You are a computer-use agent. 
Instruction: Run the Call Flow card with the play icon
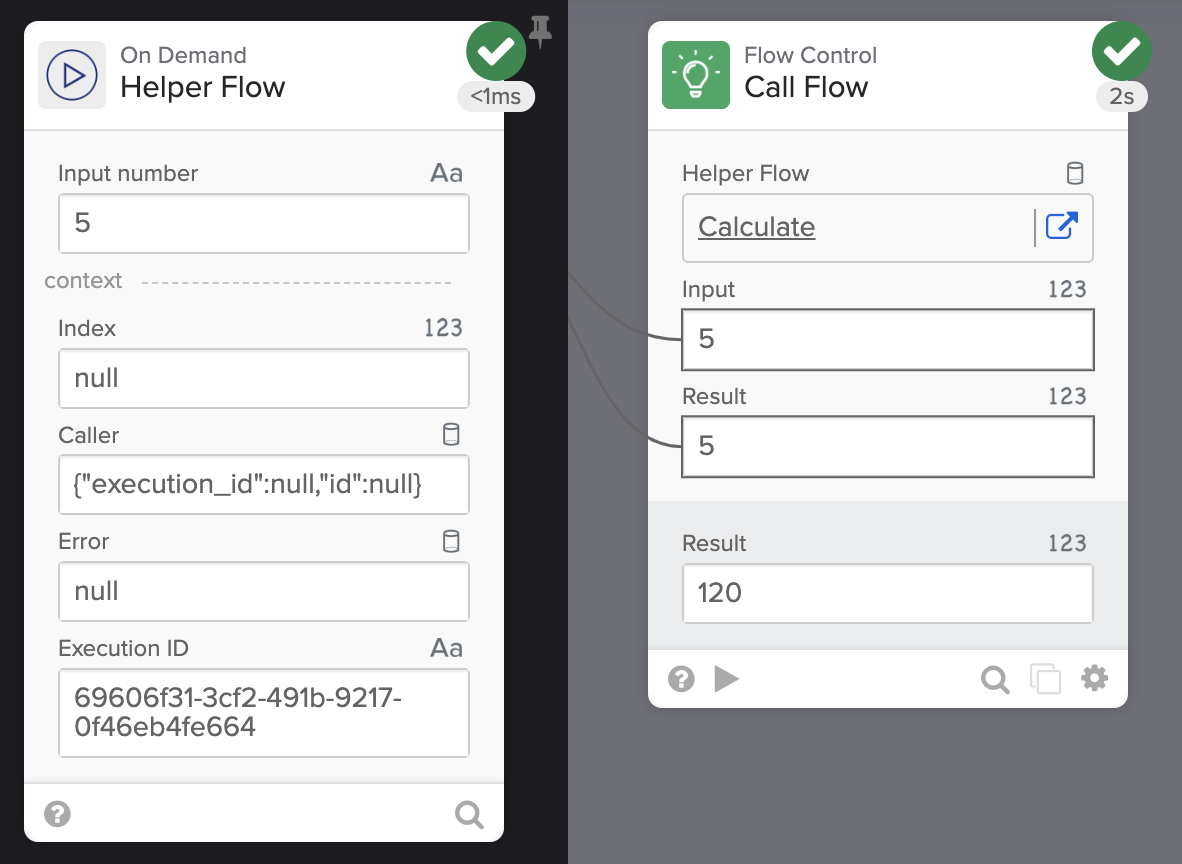(727, 679)
